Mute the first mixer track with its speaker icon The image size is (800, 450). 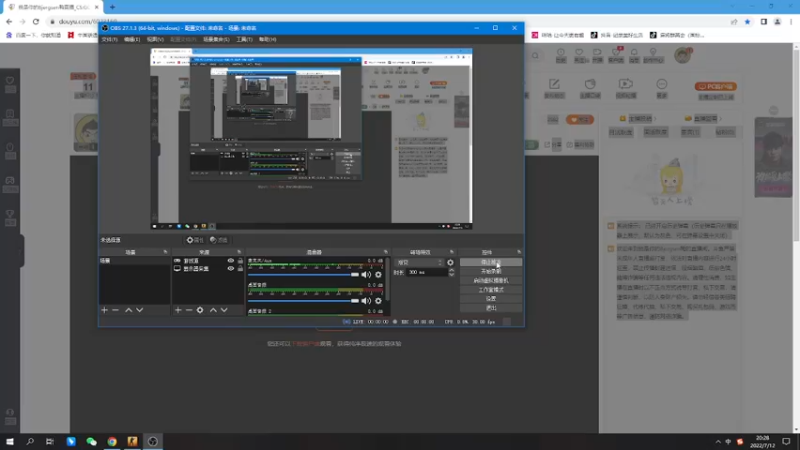[366, 274]
